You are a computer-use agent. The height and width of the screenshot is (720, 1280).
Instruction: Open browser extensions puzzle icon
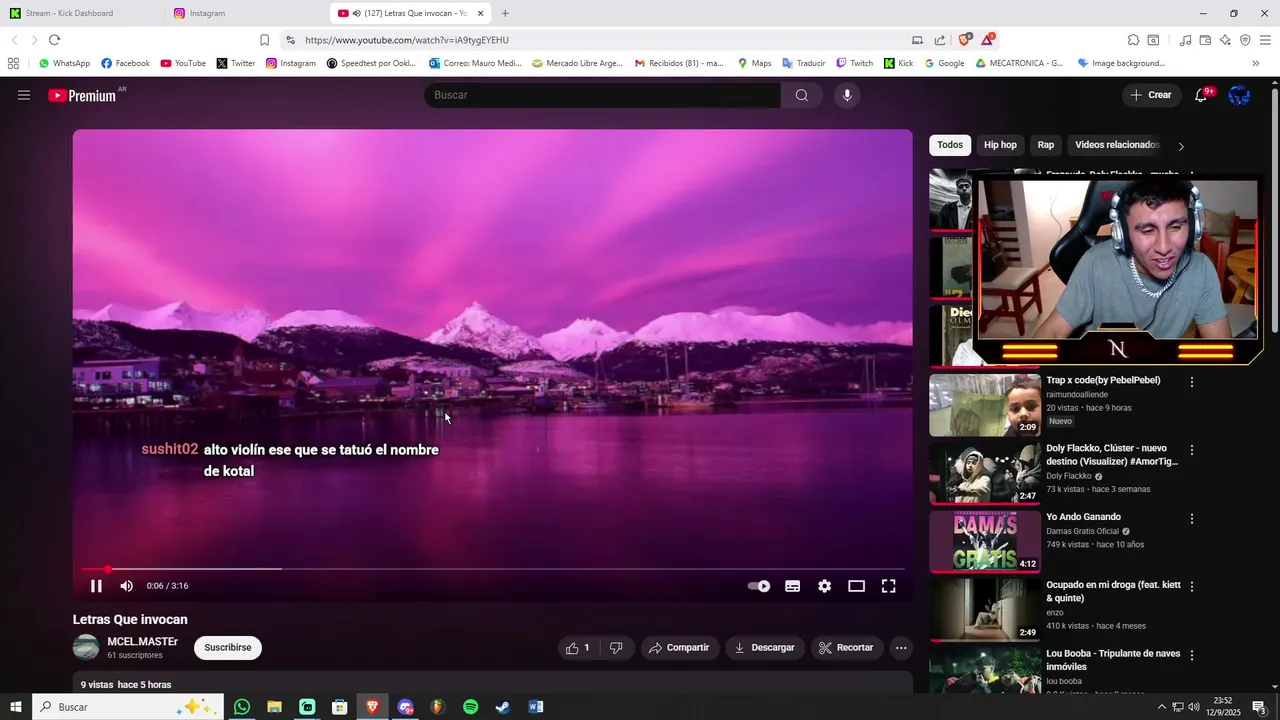coord(1133,40)
